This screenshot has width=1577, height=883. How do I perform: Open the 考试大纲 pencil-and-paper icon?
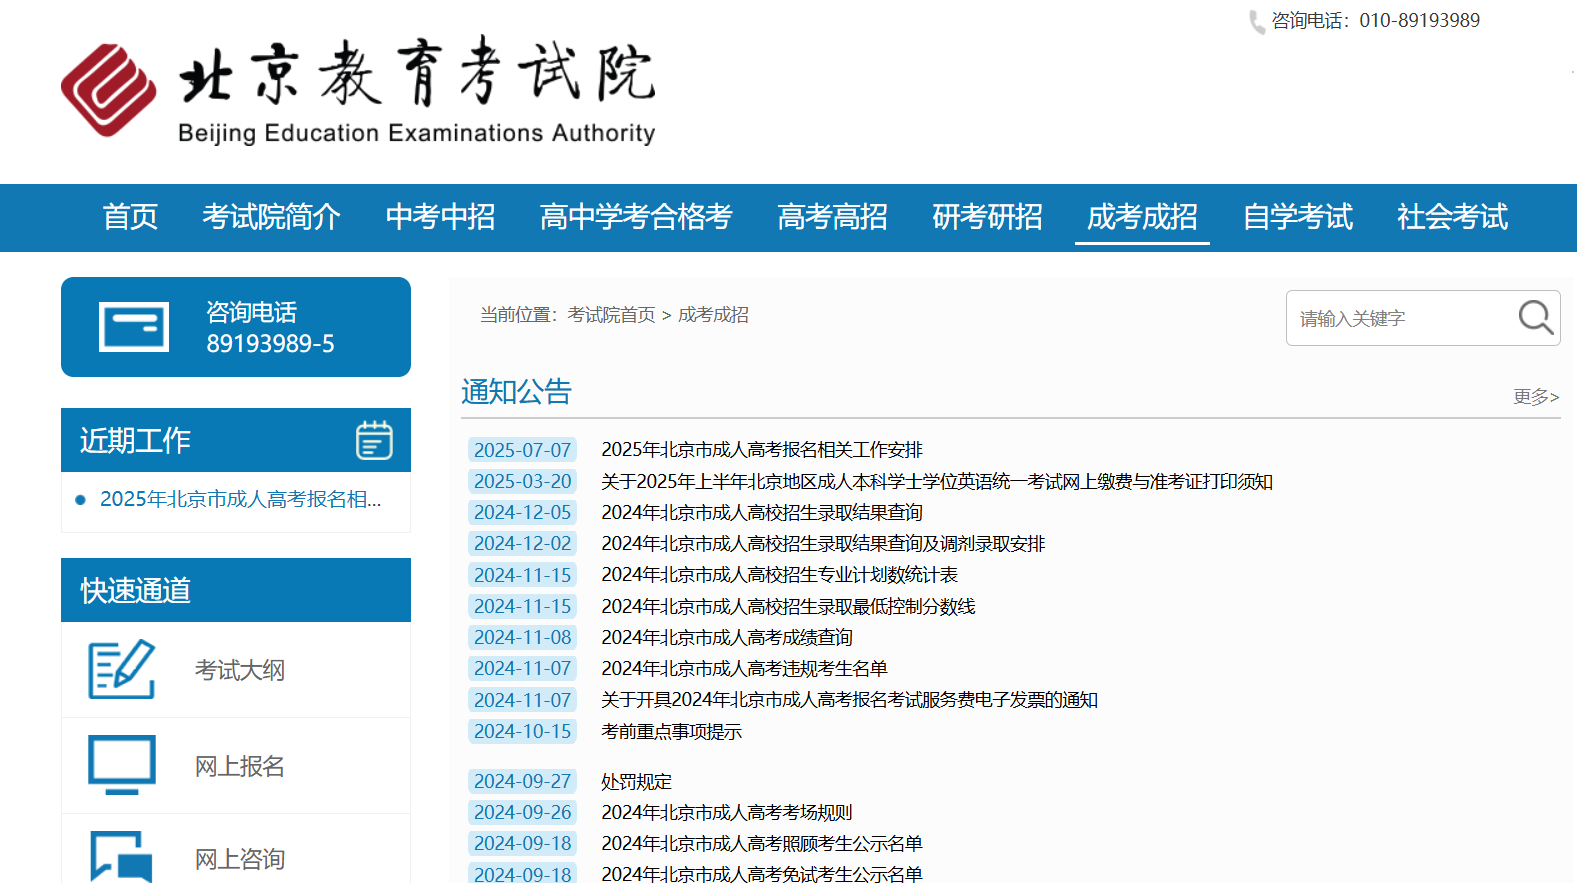[122, 669]
